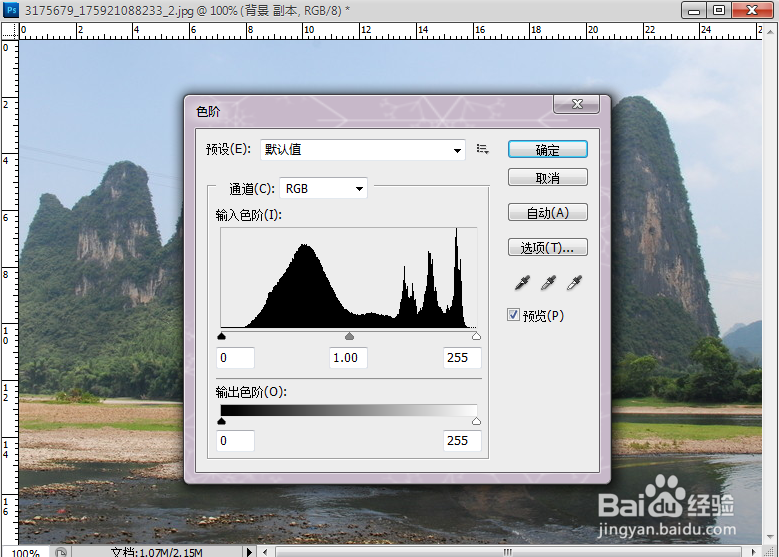Select the gray point eyedropper
Screen dimensions: 779x557
[548, 283]
